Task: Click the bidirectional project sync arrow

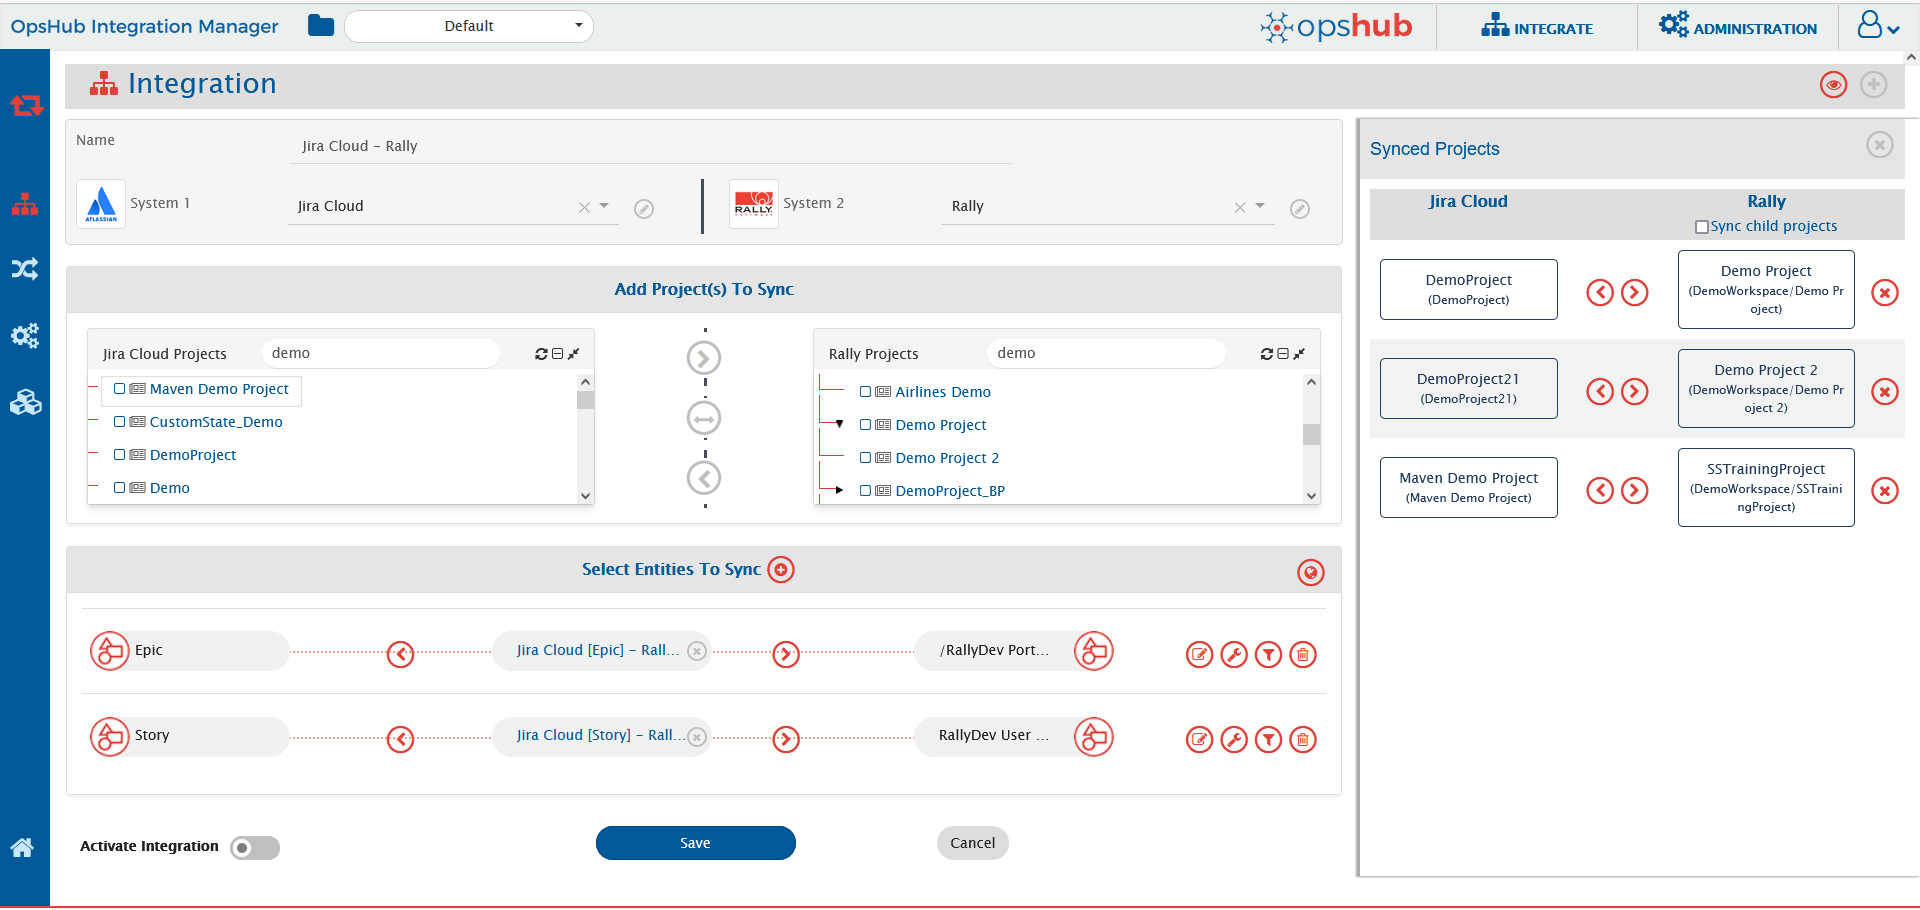Action: (704, 419)
